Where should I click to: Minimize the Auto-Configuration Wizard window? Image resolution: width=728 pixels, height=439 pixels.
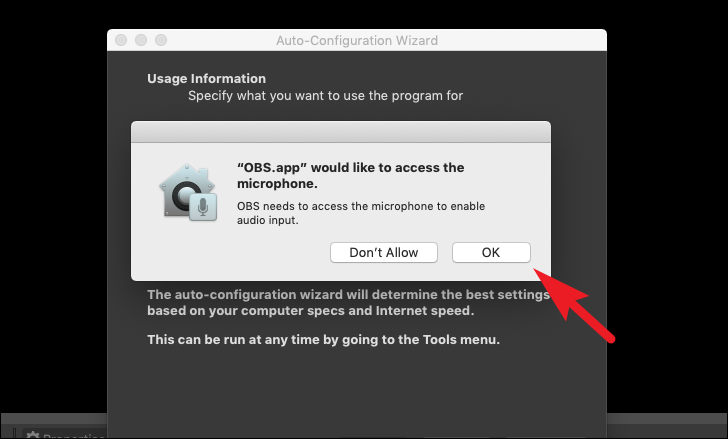pyautogui.click(x=141, y=40)
